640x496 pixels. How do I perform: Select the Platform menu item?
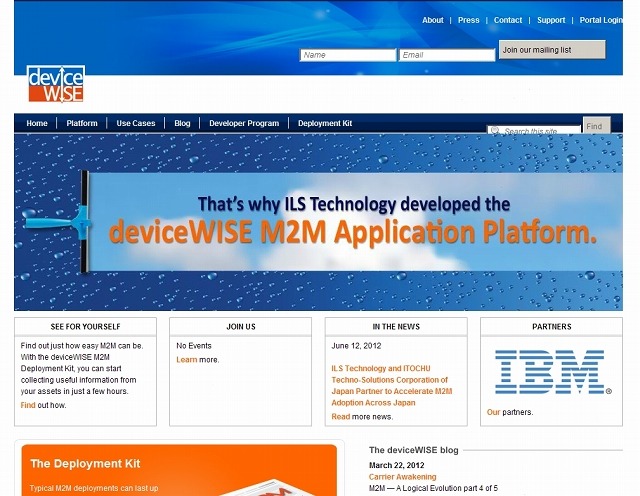(82, 123)
